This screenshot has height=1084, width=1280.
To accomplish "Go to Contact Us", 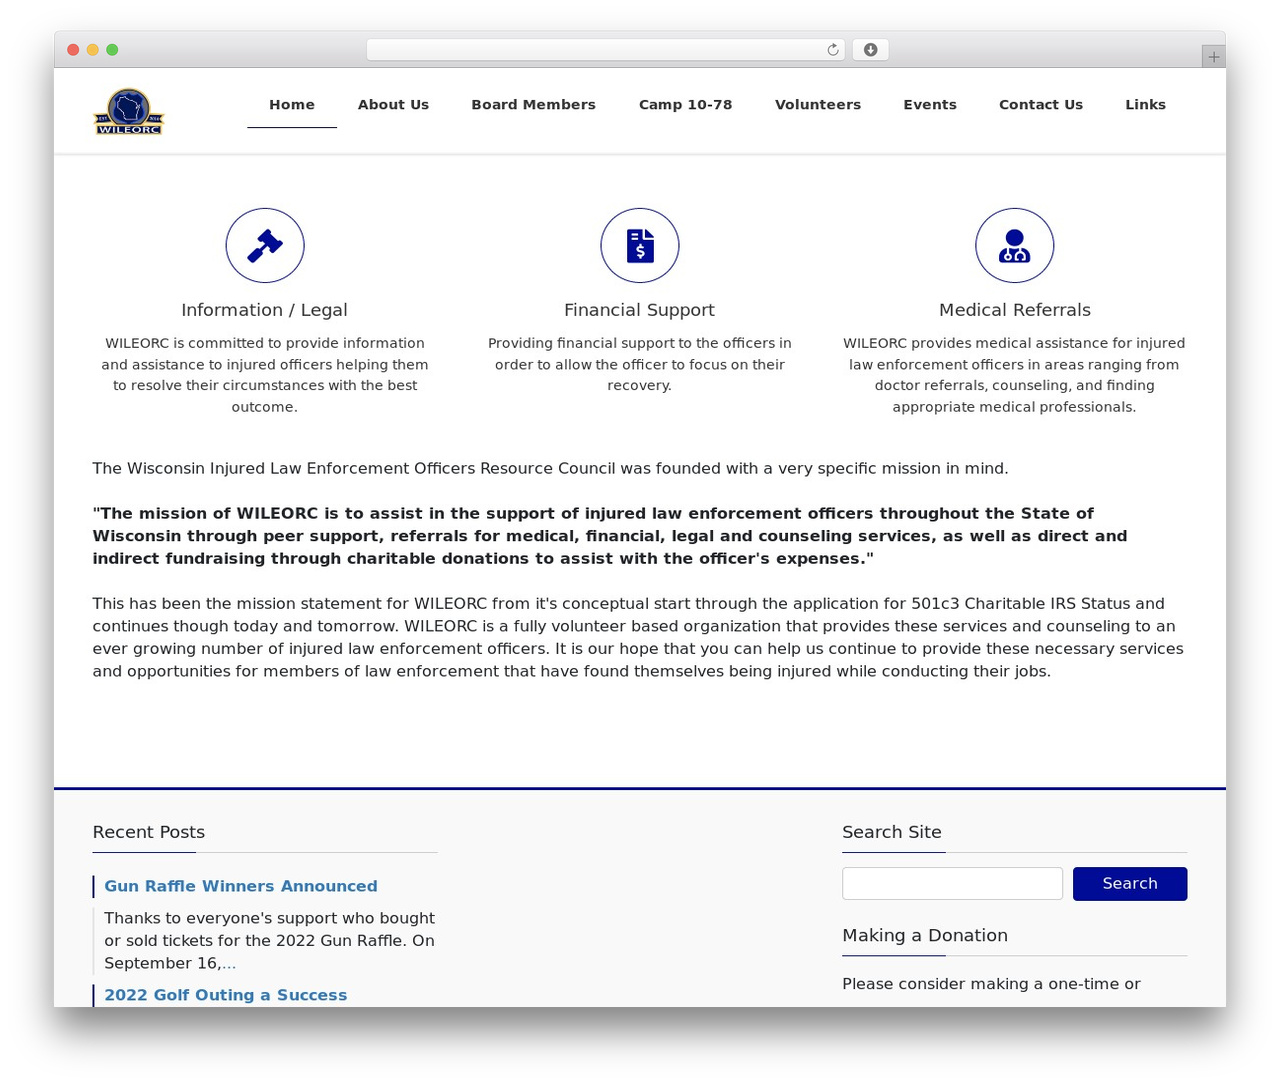I will [x=1041, y=104].
